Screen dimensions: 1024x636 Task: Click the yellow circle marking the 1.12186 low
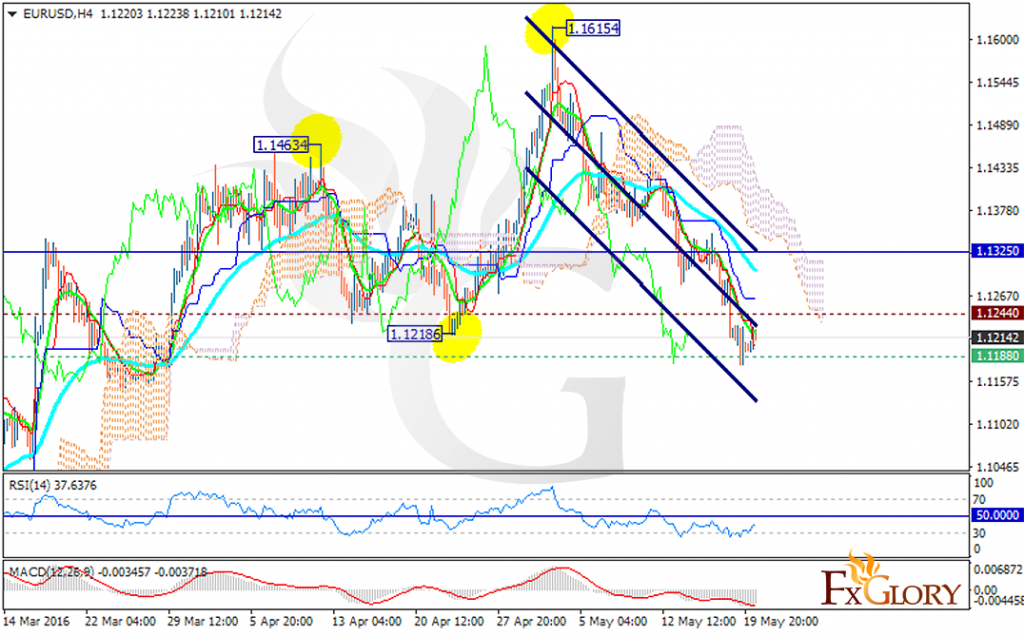[456, 336]
